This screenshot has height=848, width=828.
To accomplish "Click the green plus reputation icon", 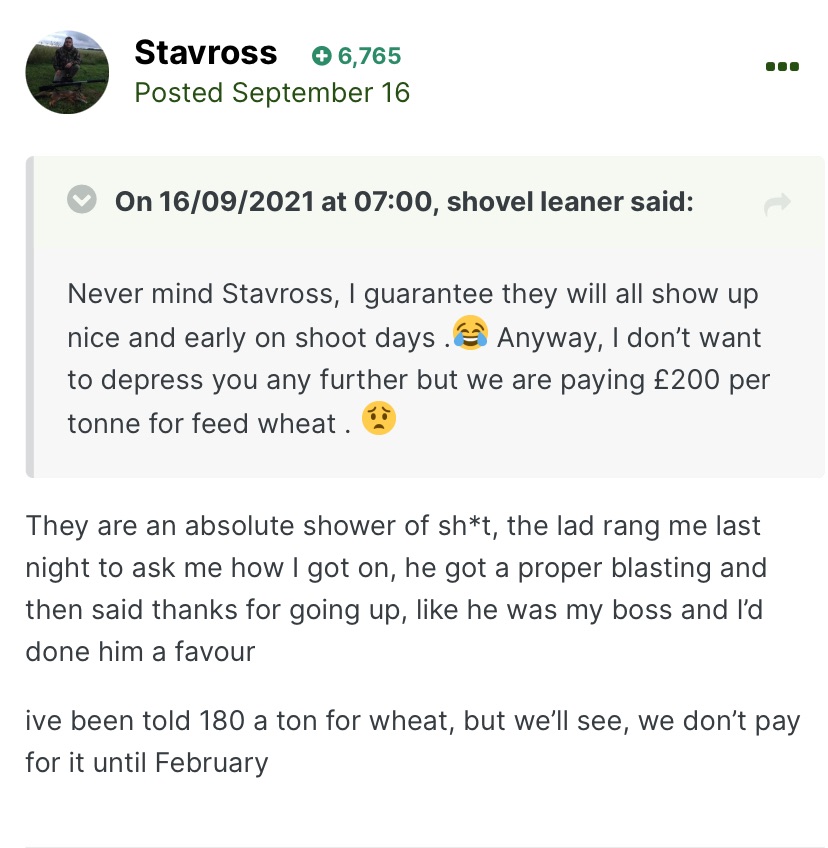I will pyautogui.click(x=321, y=56).
